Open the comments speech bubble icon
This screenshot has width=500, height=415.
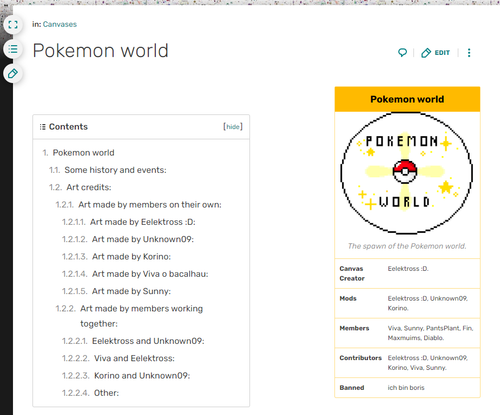pyautogui.click(x=402, y=53)
